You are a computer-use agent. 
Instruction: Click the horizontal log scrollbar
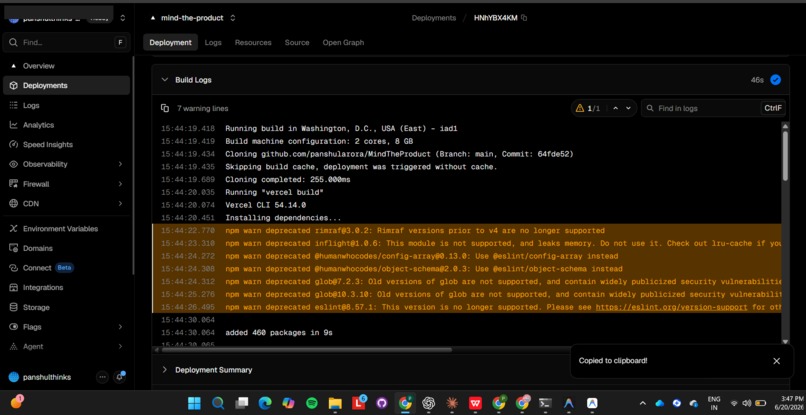click(x=307, y=350)
